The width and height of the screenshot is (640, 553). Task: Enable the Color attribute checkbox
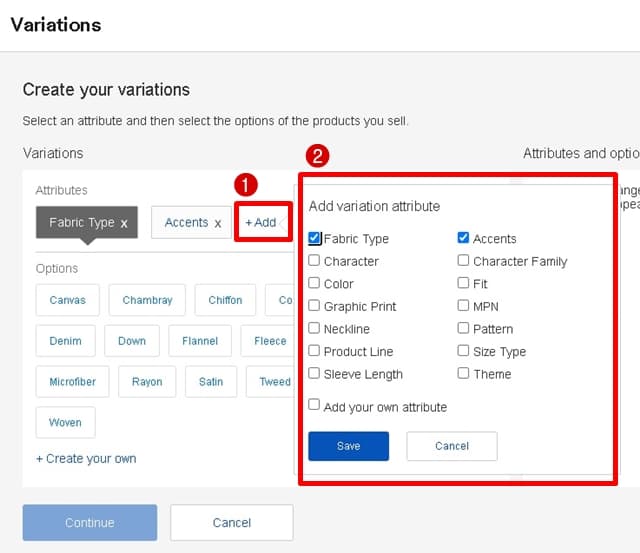315,284
